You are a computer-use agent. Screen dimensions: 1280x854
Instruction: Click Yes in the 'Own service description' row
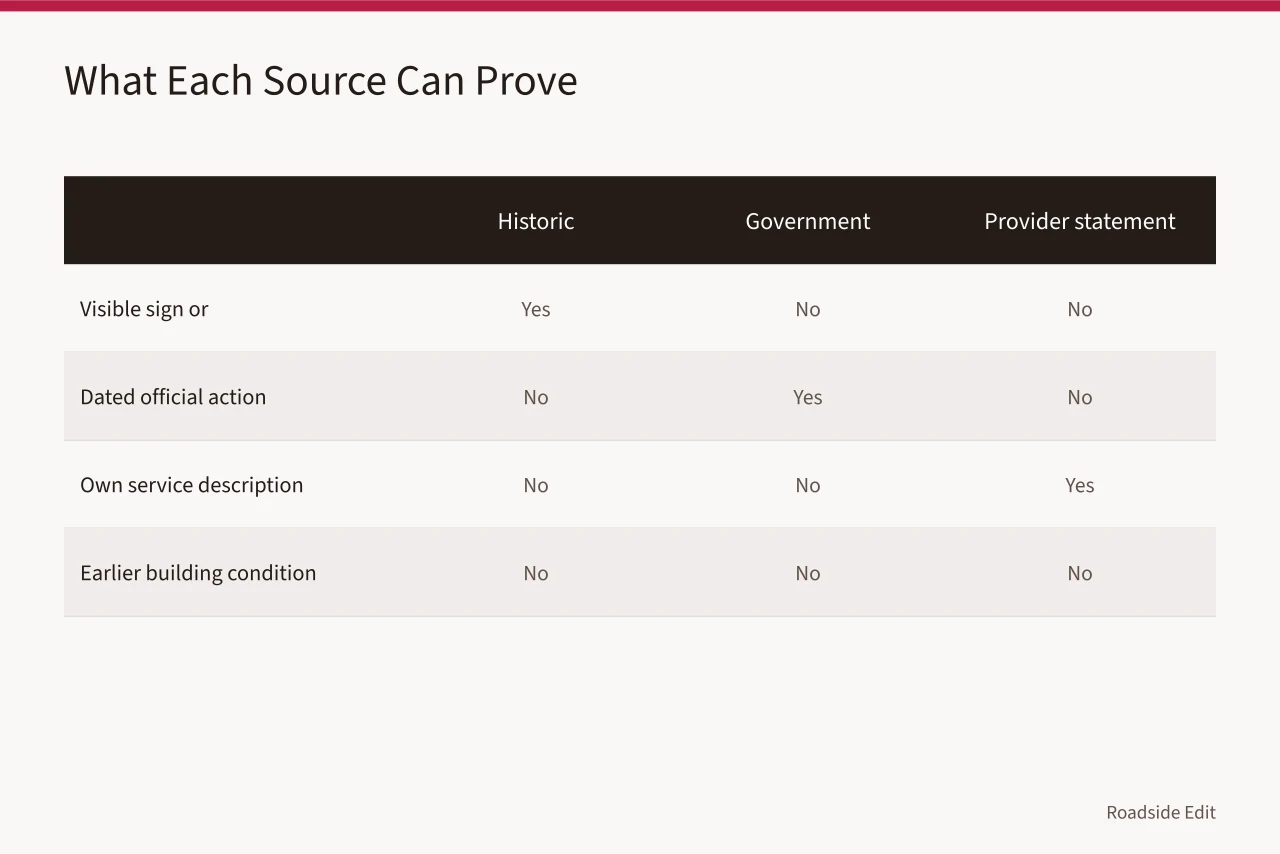tap(1080, 485)
